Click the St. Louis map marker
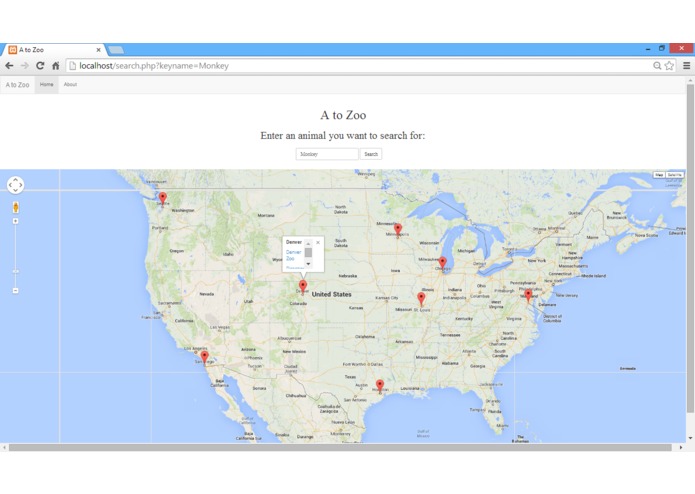Screen dimensions: 695x494 (421, 299)
